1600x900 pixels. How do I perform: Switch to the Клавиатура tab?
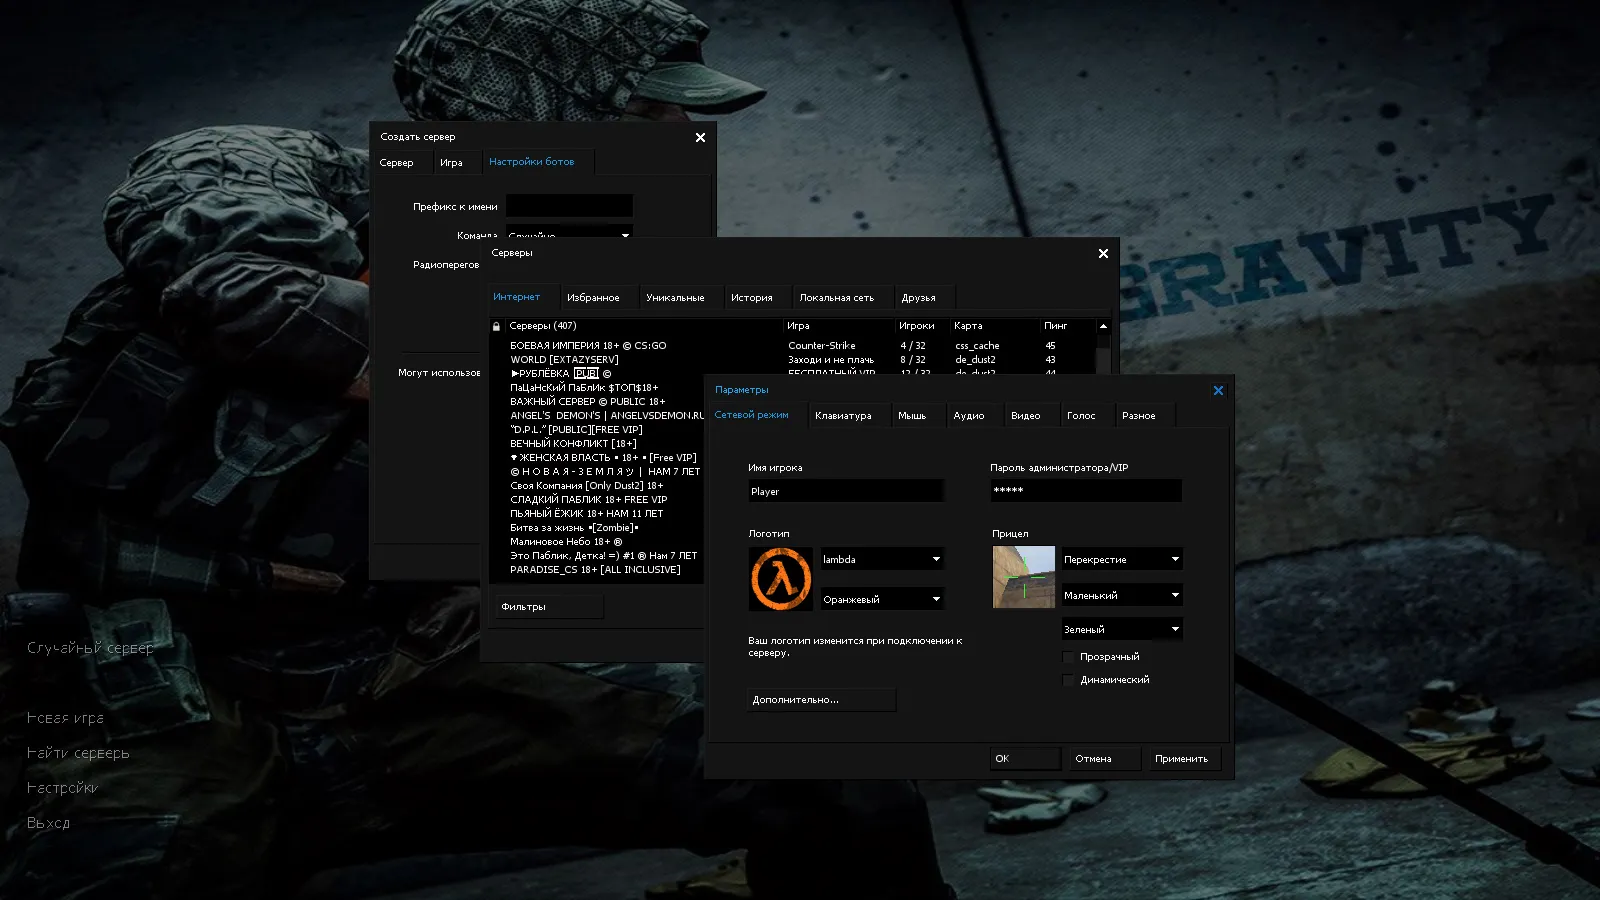click(x=843, y=416)
